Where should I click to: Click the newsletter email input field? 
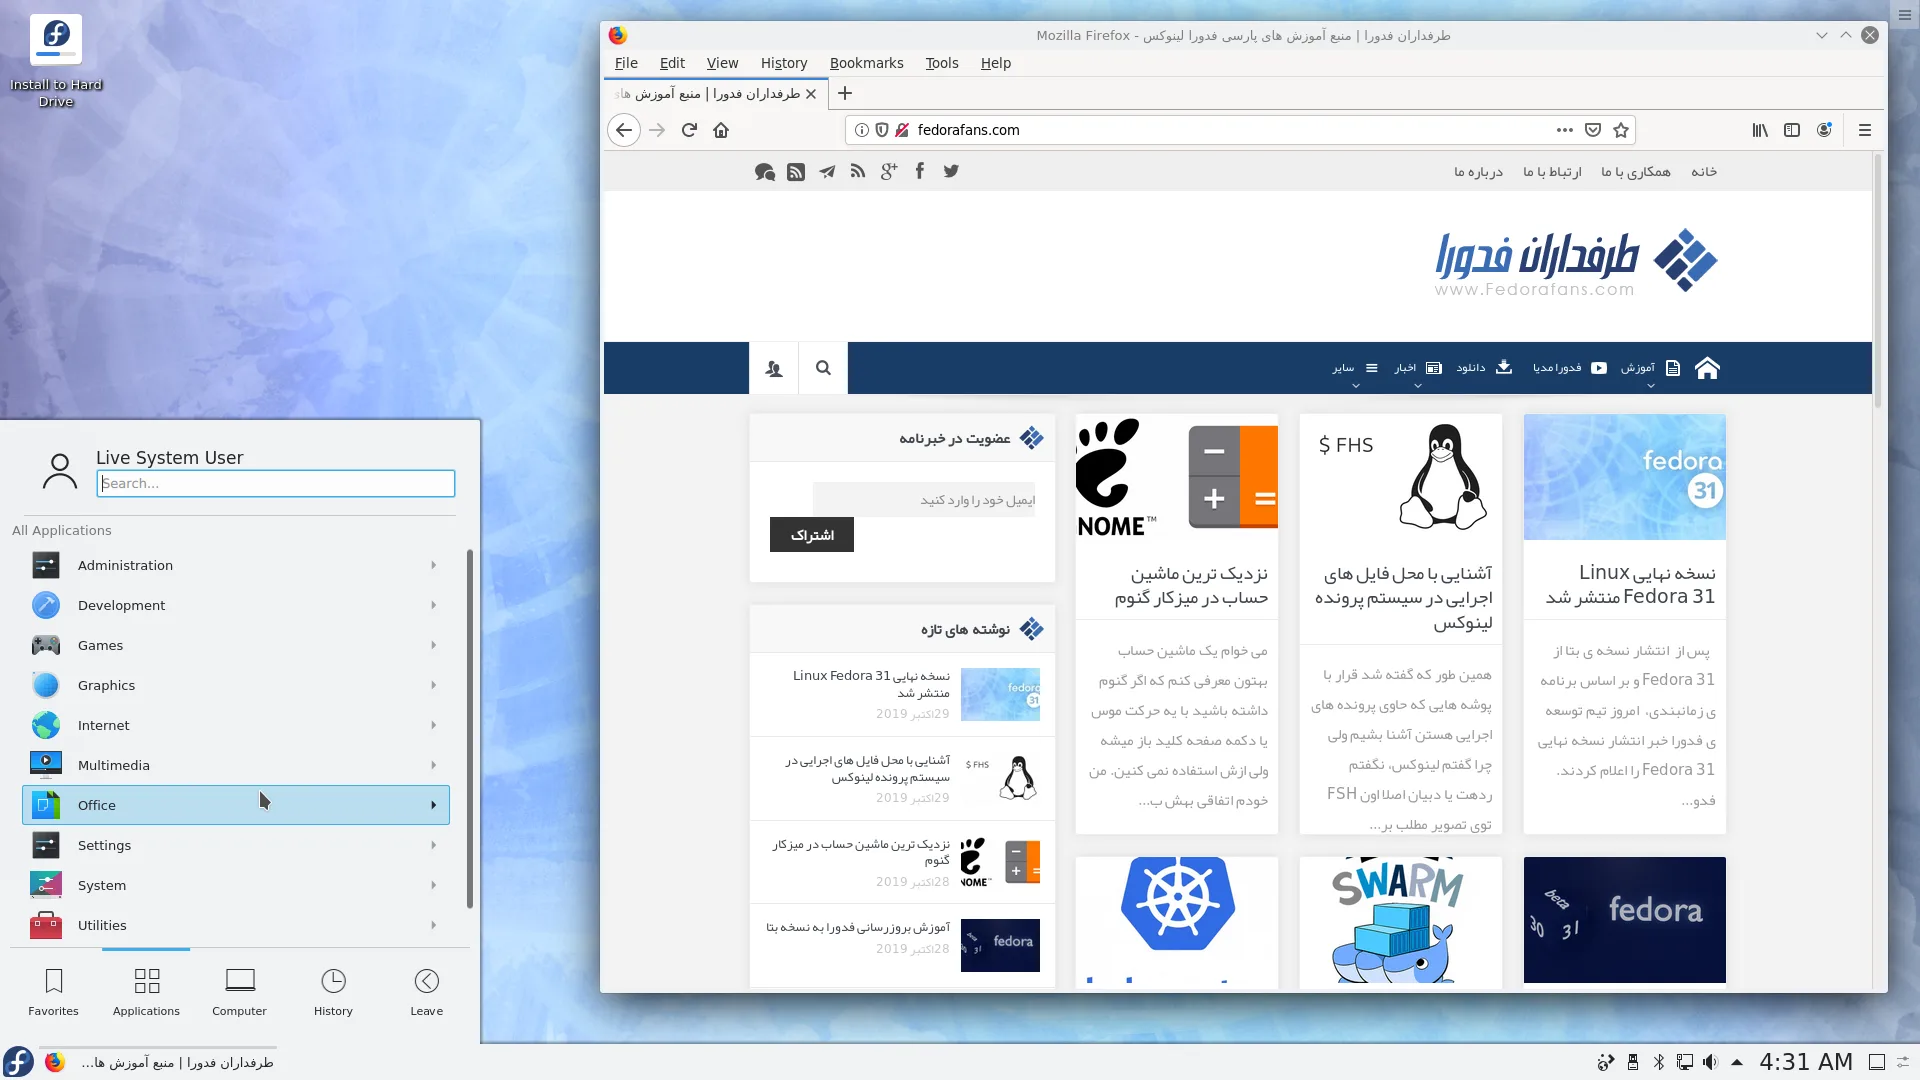[x=924, y=500]
